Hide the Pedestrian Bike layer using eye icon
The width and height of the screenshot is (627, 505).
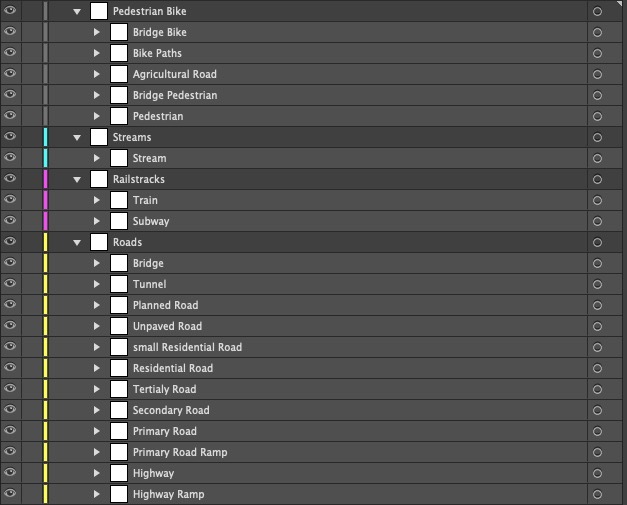10,10
